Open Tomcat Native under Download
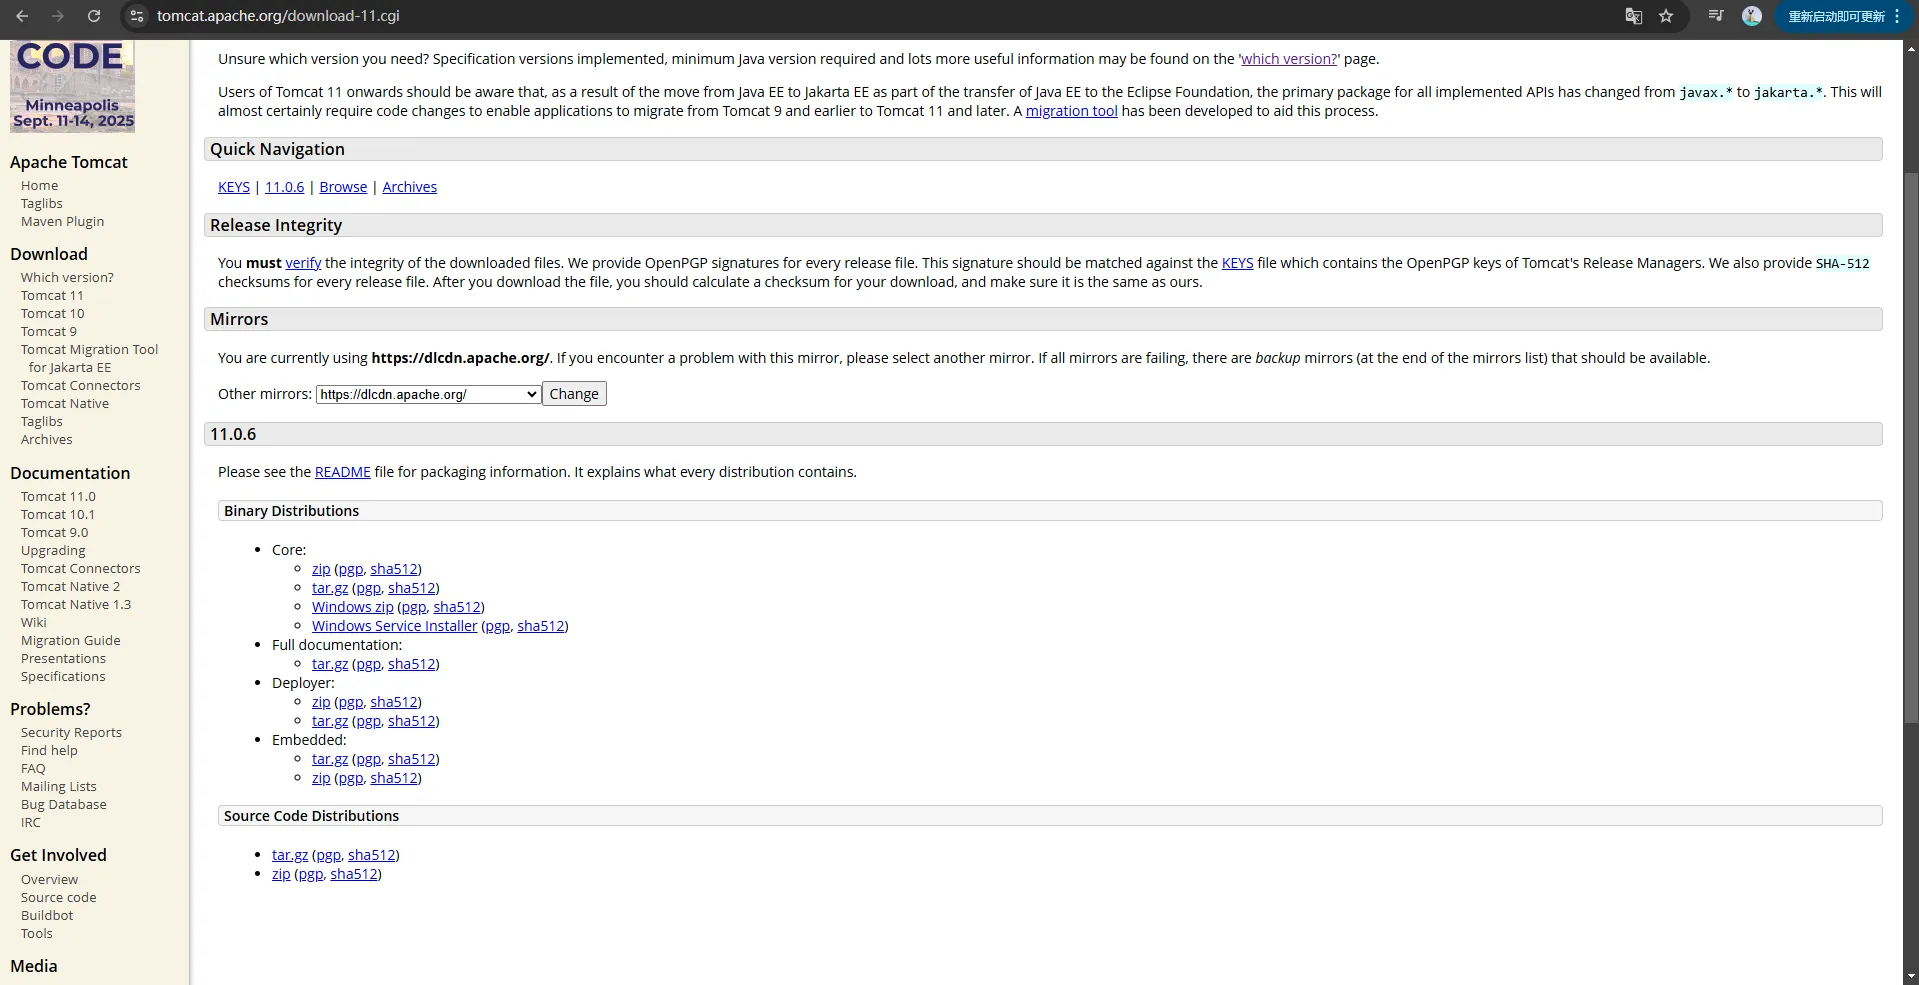The width and height of the screenshot is (1919, 985). (65, 404)
